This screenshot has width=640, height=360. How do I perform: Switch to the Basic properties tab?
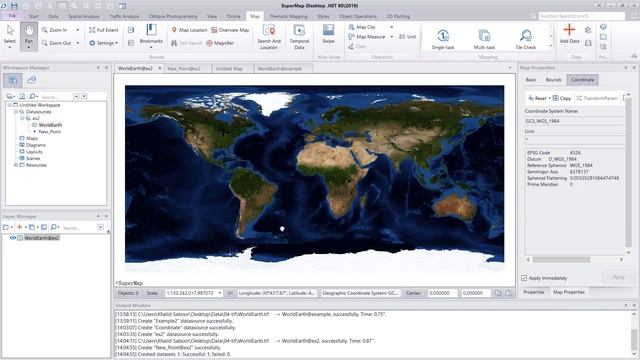point(531,80)
